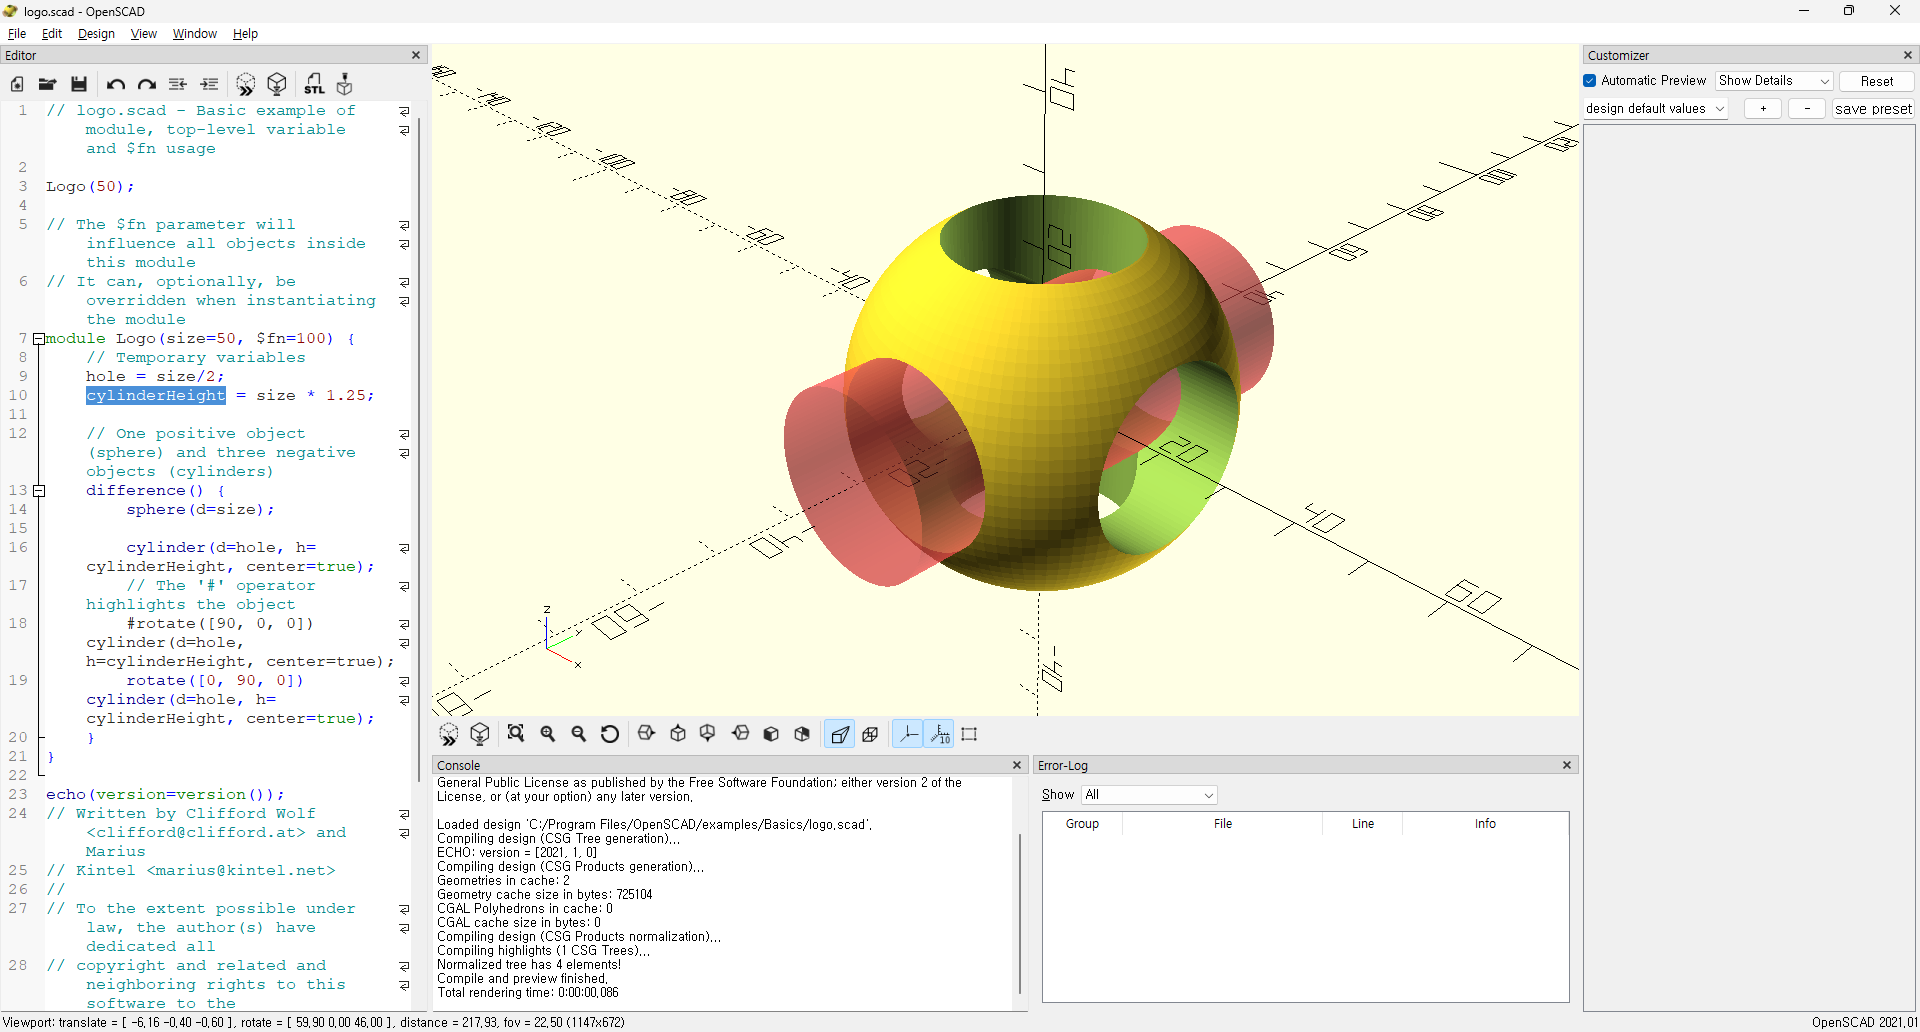Open the File menu
Viewport: 1920px width, 1032px height.
point(17,34)
